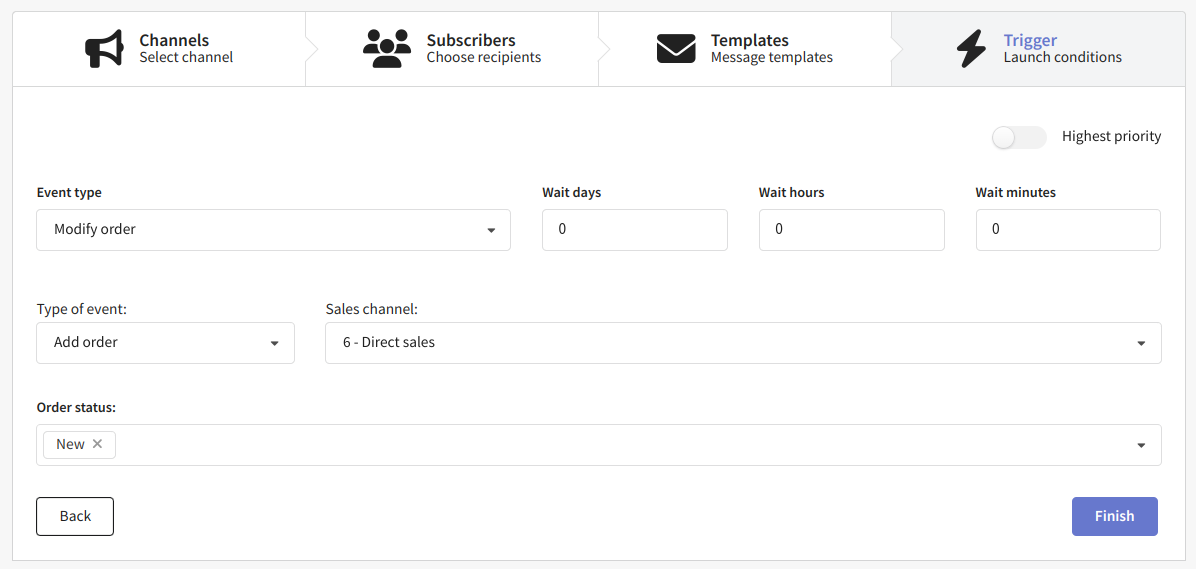
Task: Click the New status tag label
Action: click(x=70, y=444)
